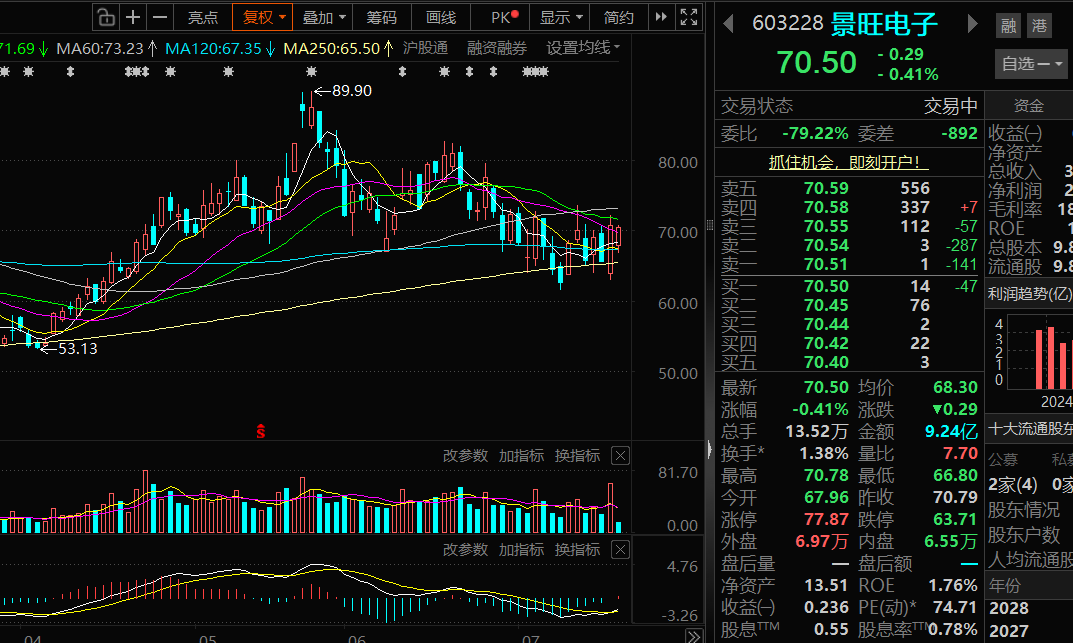Go to next stock with right arrow
The width and height of the screenshot is (1073, 643).
pyautogui.click(x=972, y=25)
